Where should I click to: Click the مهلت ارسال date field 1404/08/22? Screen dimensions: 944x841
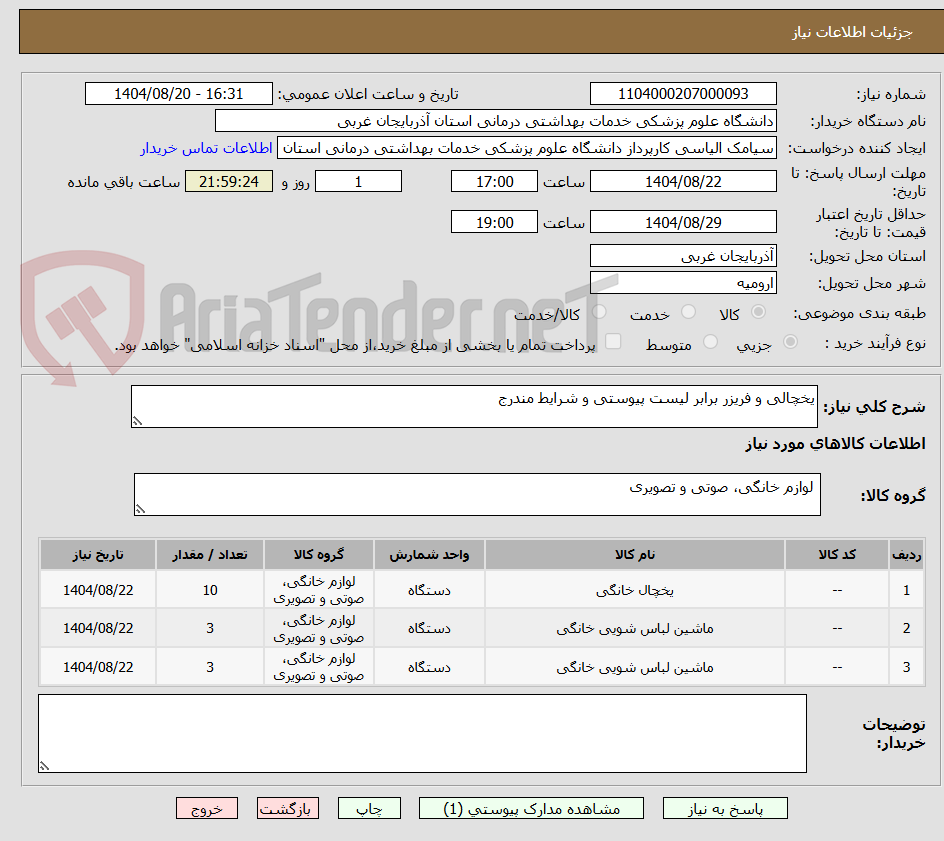(684, 181)
